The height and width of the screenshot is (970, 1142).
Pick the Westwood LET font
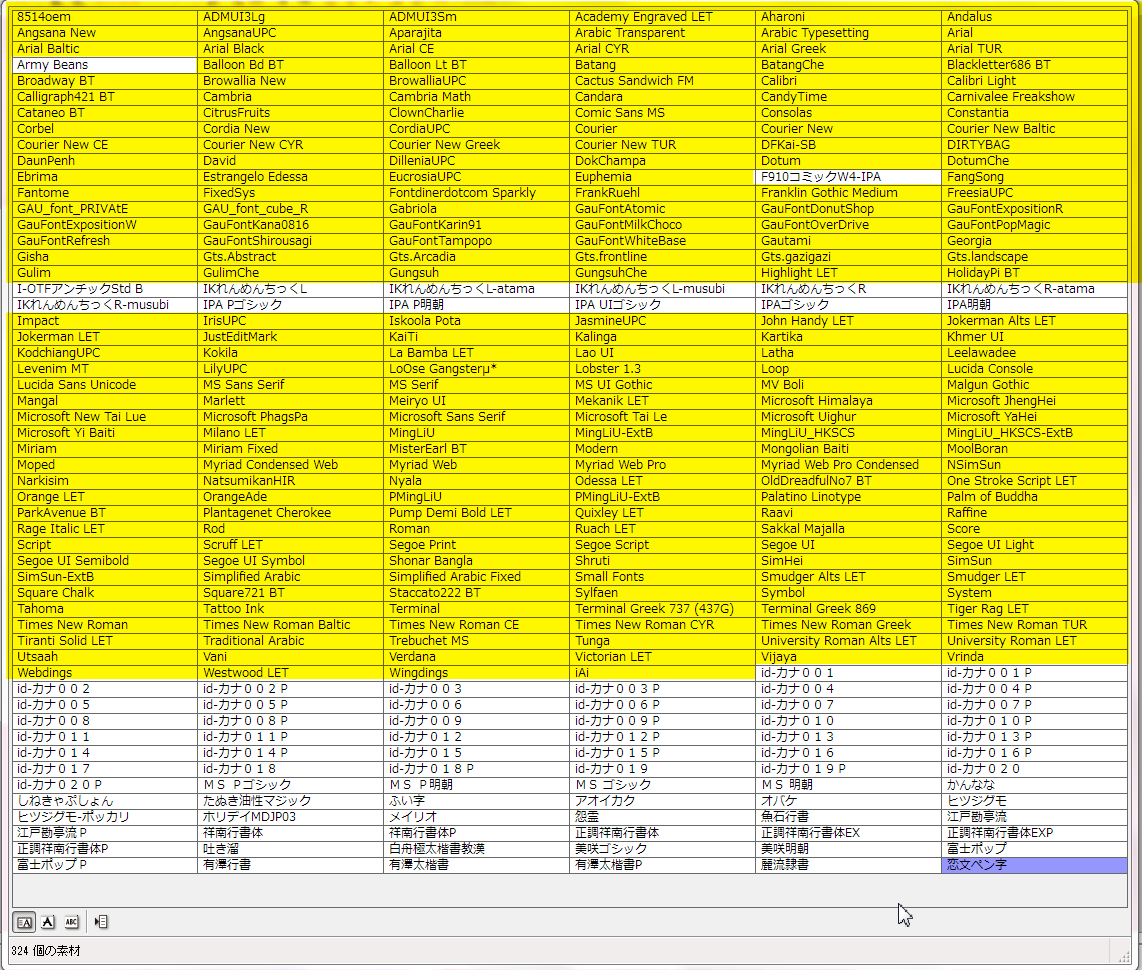tap(291, 674)
